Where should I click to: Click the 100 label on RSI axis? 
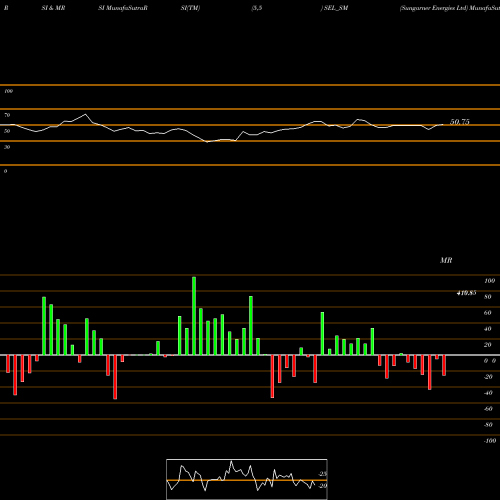click(8, 91)
